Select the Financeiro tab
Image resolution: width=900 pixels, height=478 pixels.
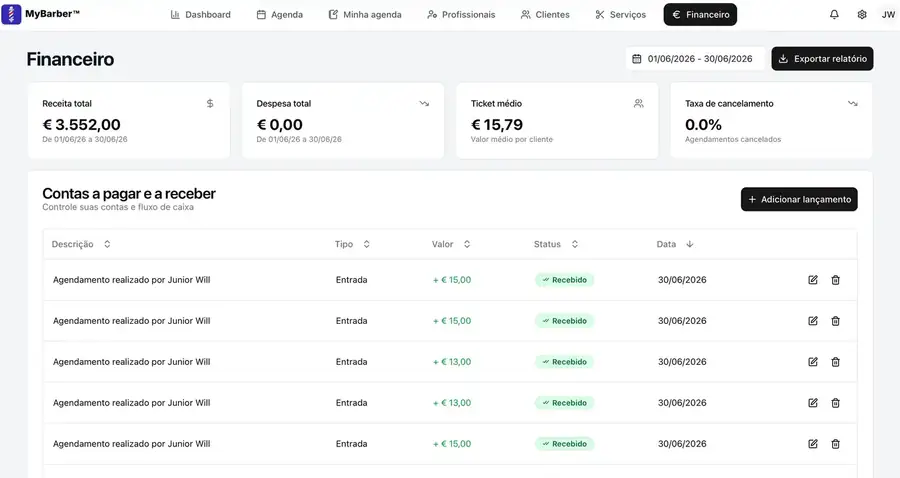[700, 14]
